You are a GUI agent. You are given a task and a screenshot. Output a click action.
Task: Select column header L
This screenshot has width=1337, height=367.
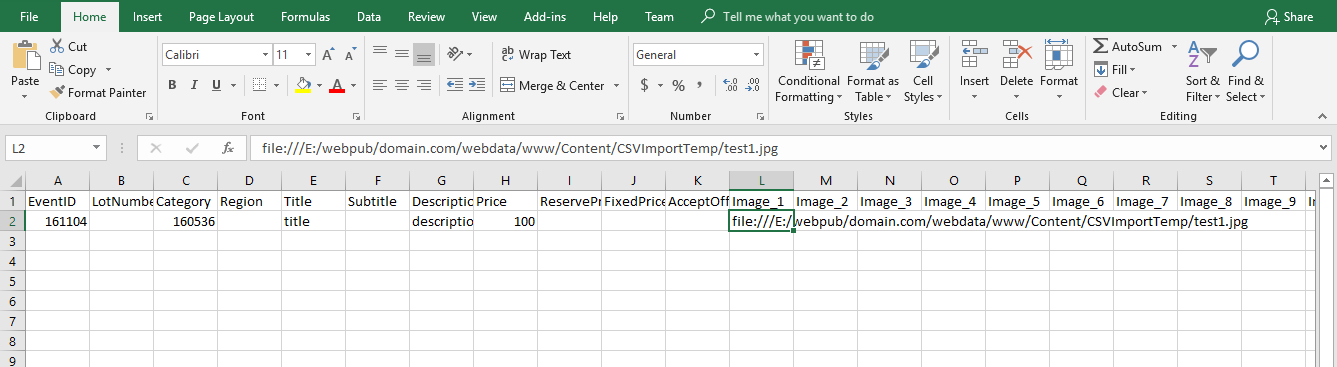coord(762,180)
